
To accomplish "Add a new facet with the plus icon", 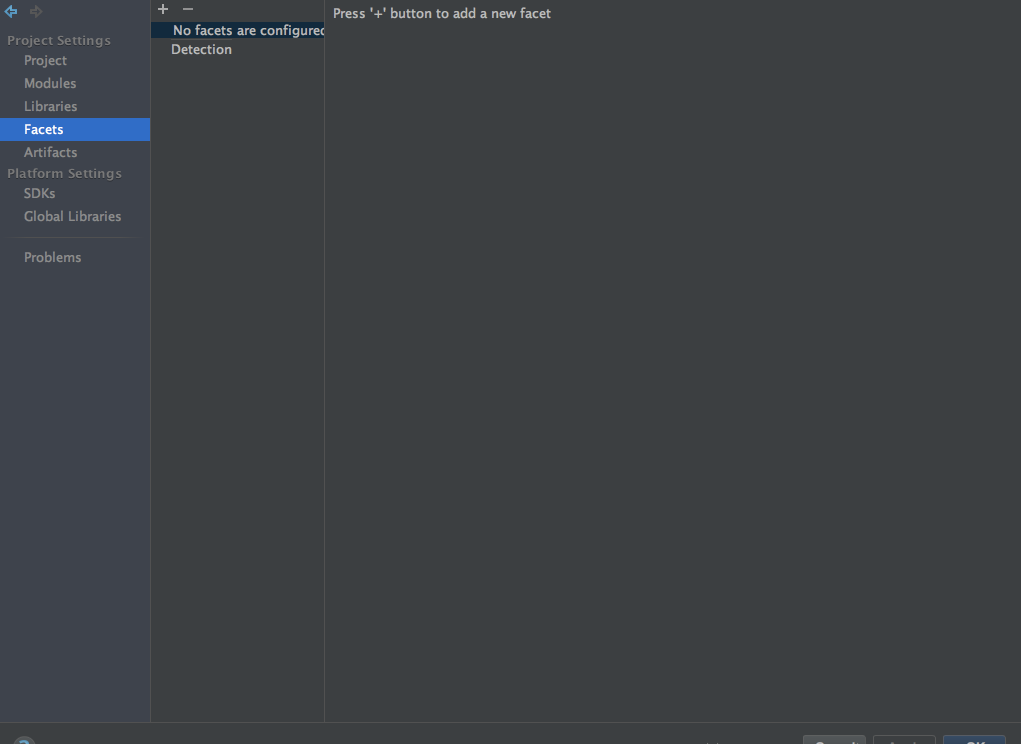I will 163,9.
